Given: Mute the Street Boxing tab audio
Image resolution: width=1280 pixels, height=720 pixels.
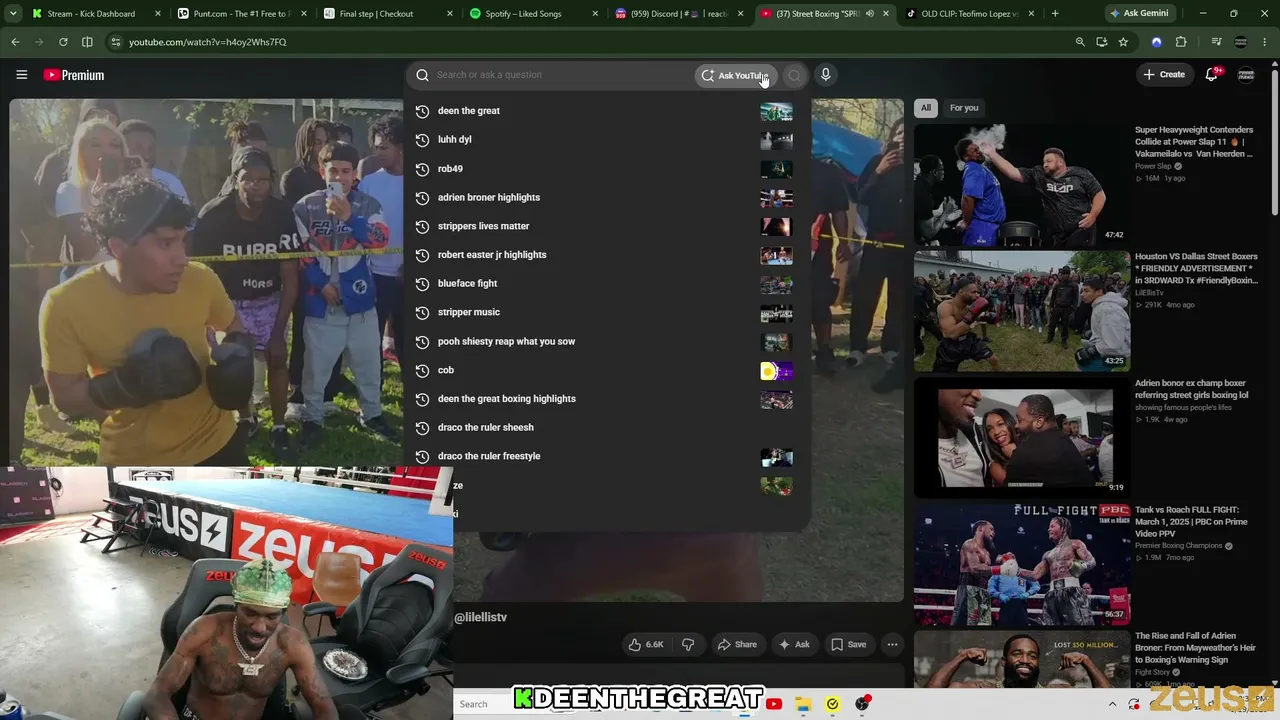Looking at the screenshot, I should (868, 14).
